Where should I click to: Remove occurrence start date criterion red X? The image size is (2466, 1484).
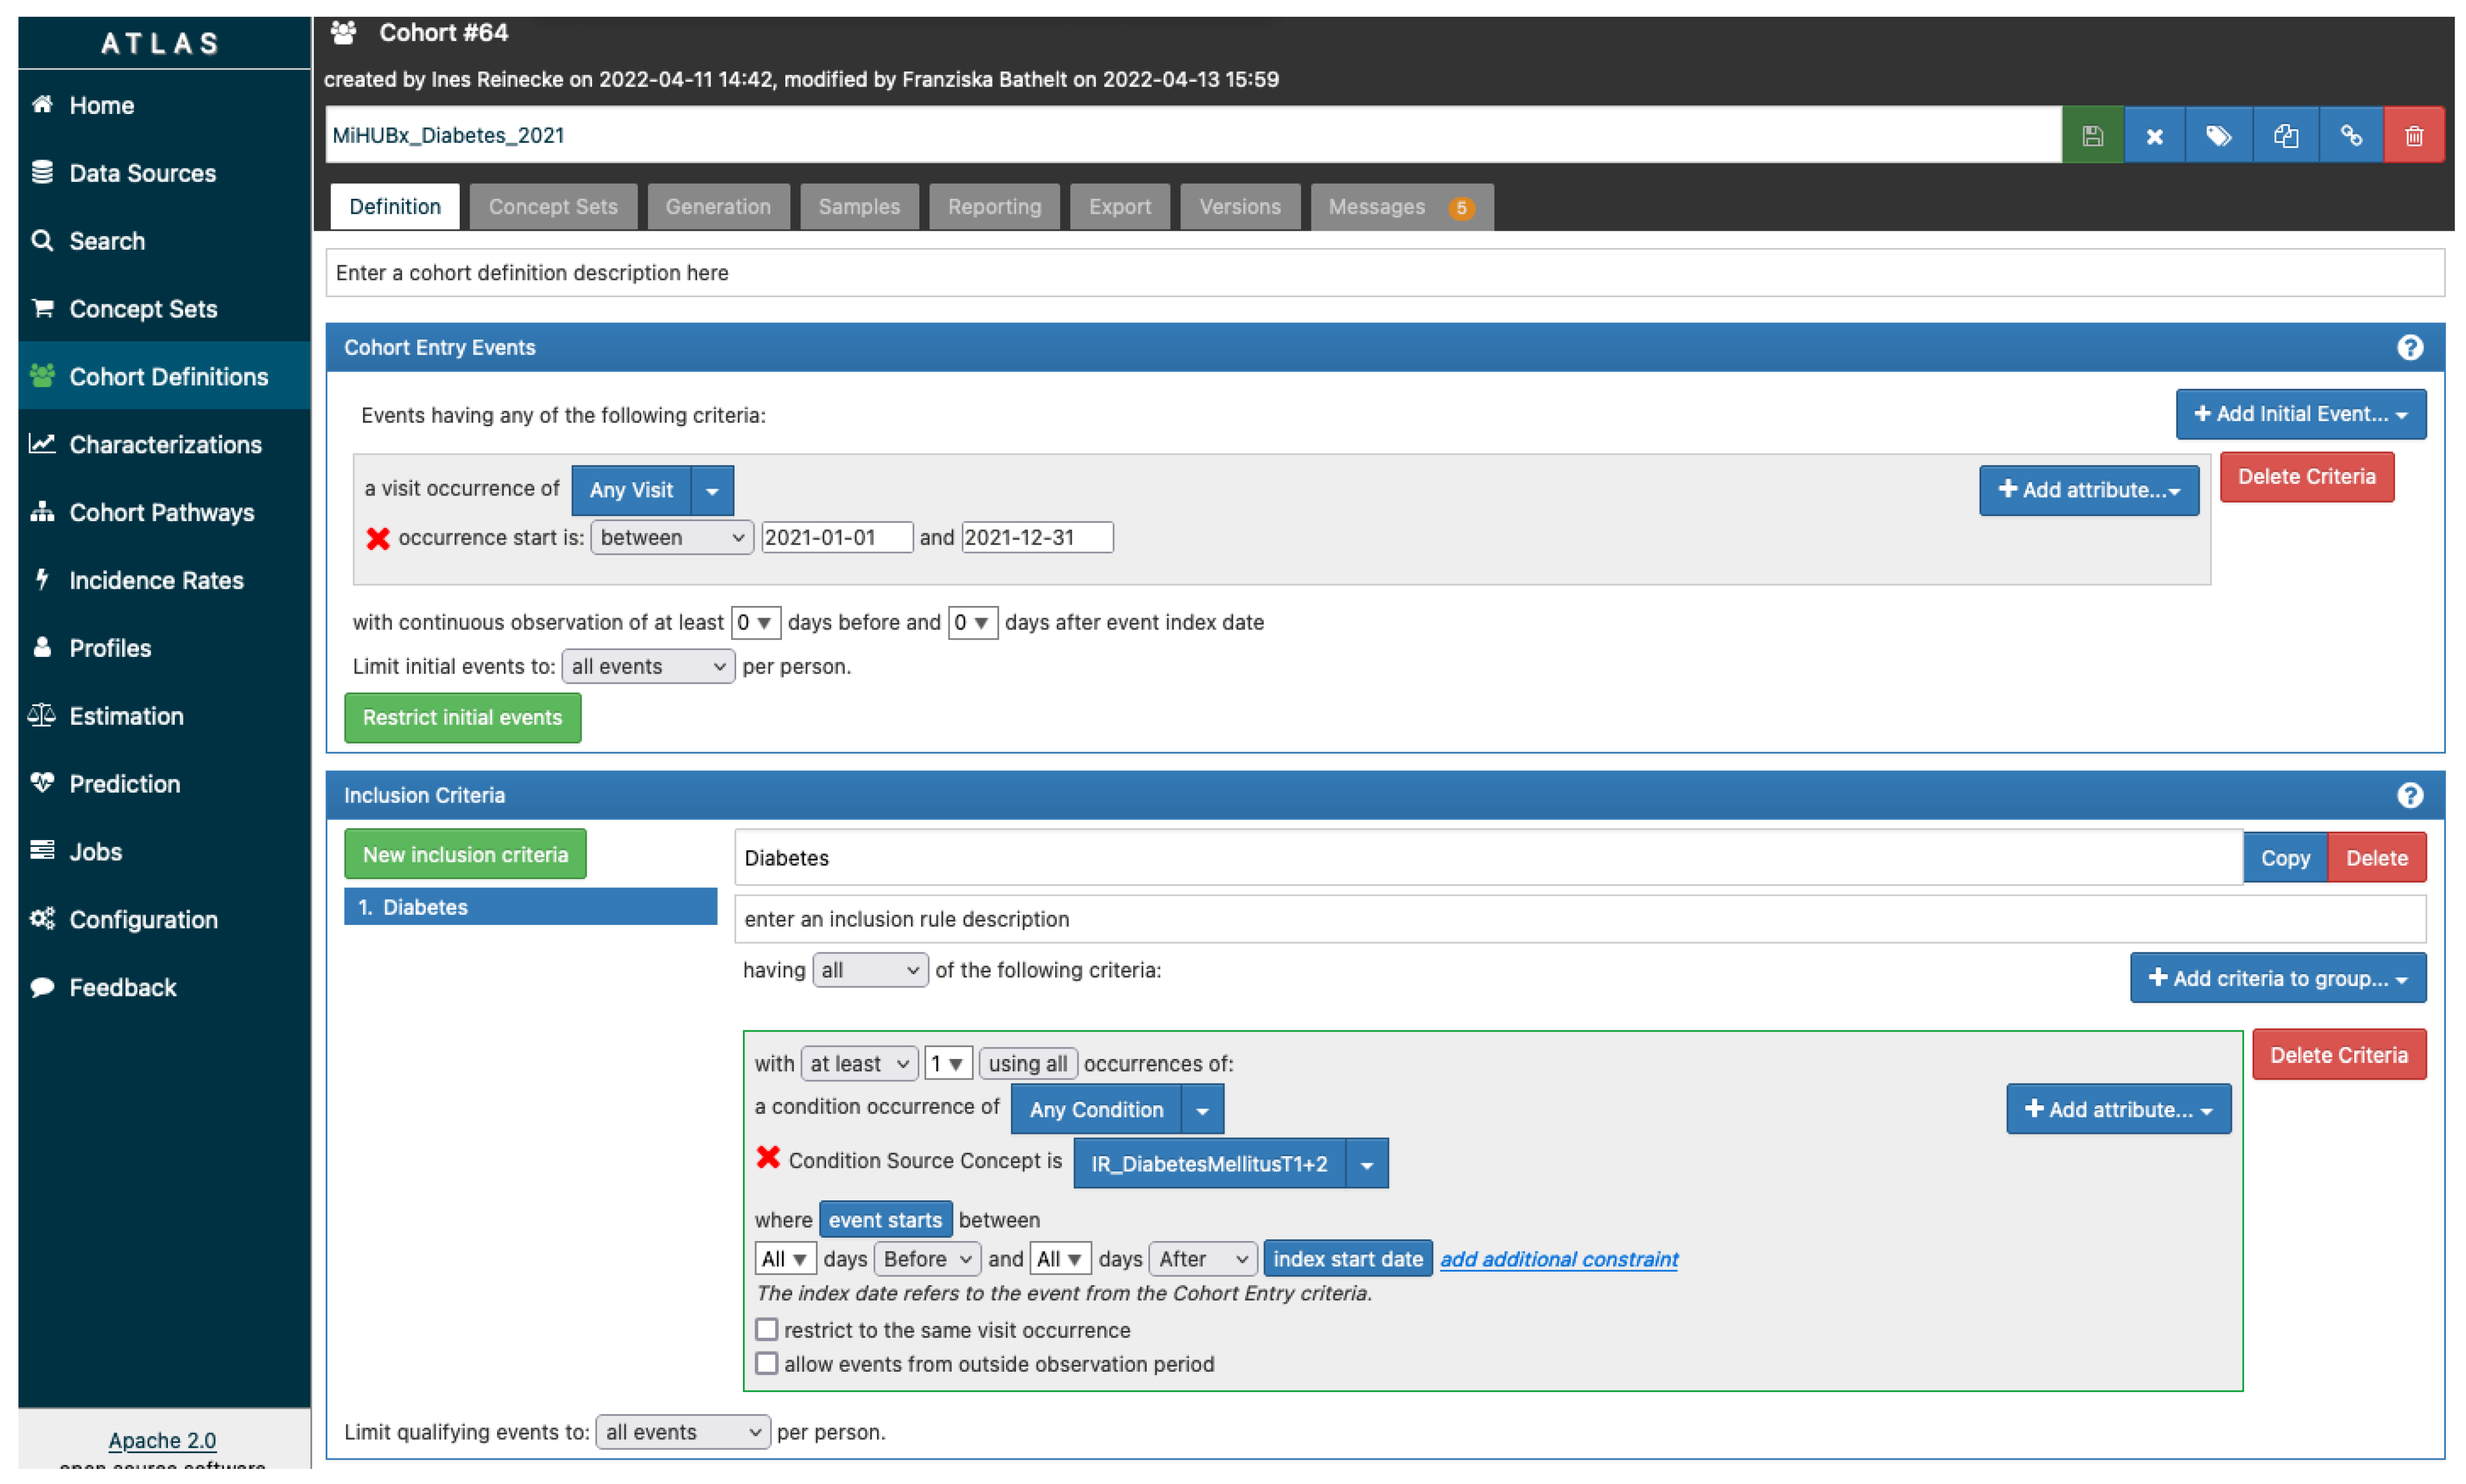pos(377,538)
